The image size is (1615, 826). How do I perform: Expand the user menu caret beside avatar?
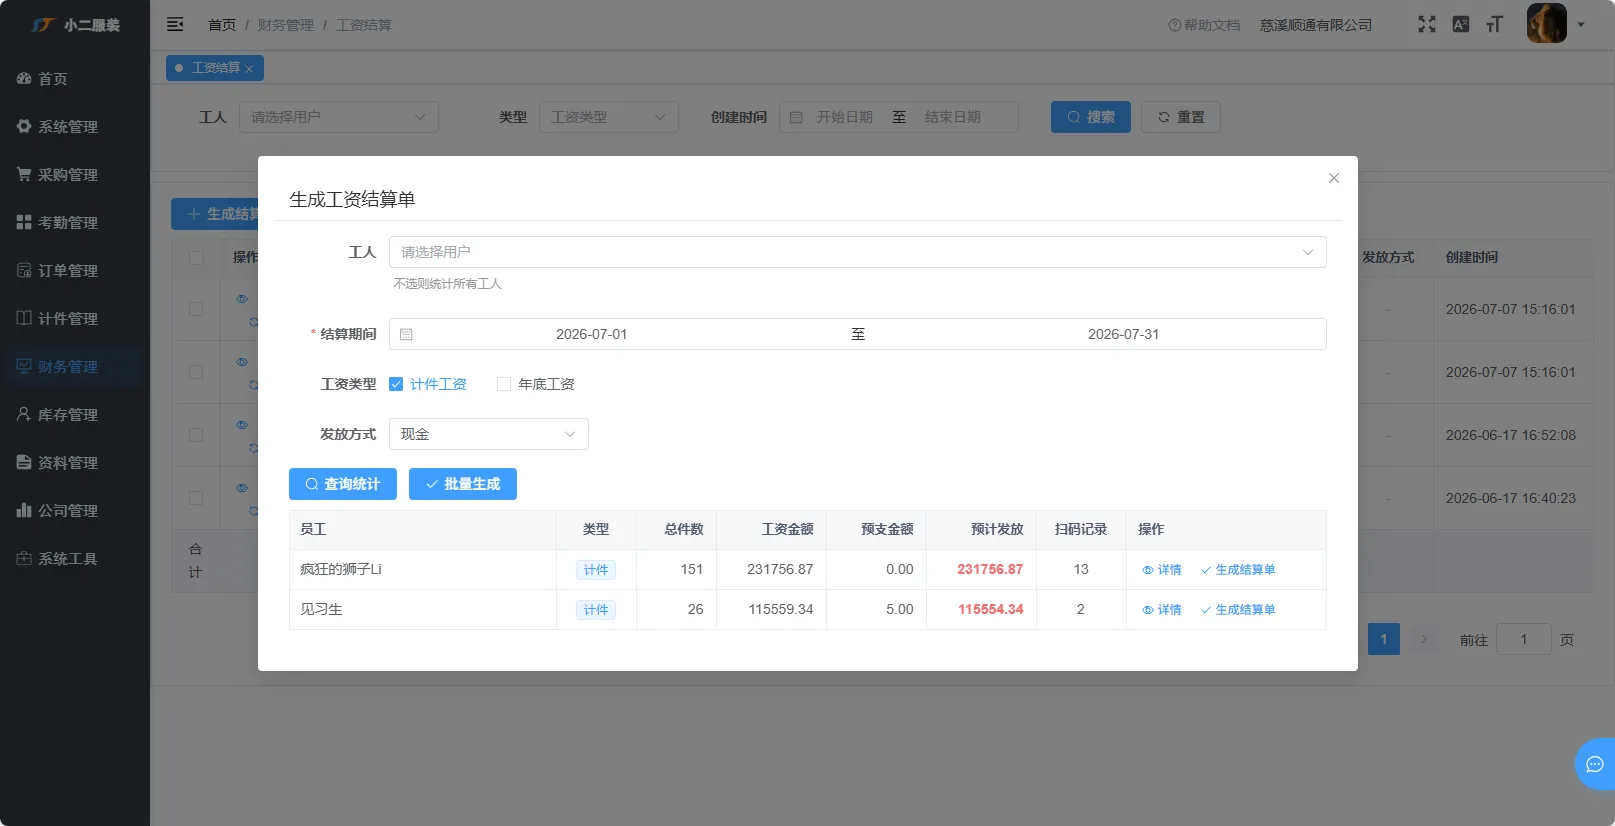coord(1581,25)
